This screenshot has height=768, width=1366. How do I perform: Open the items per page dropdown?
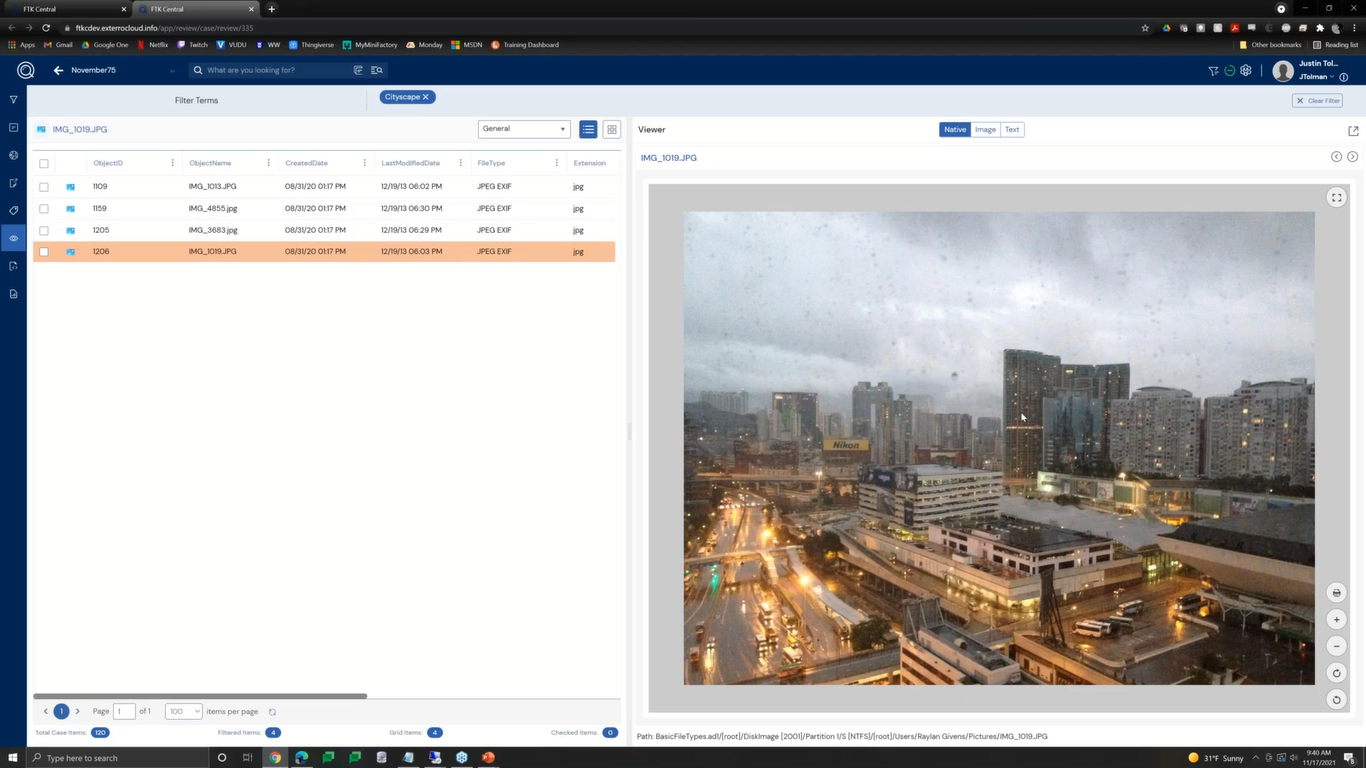tap(183, 711)
